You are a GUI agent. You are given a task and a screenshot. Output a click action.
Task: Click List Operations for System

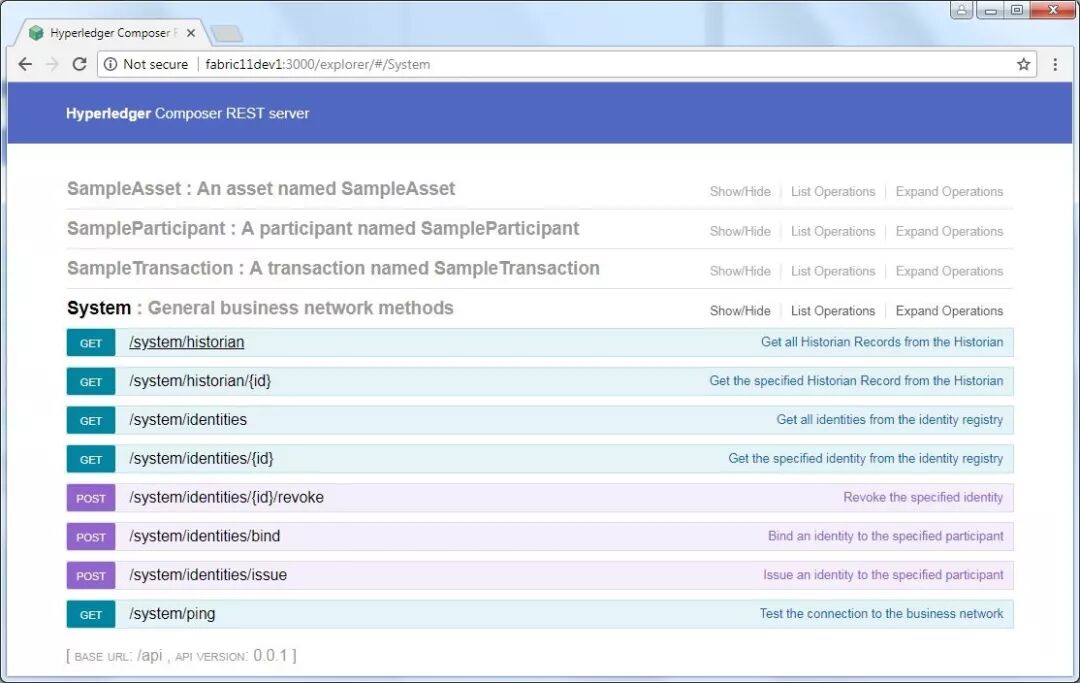(x=833, y=311)
